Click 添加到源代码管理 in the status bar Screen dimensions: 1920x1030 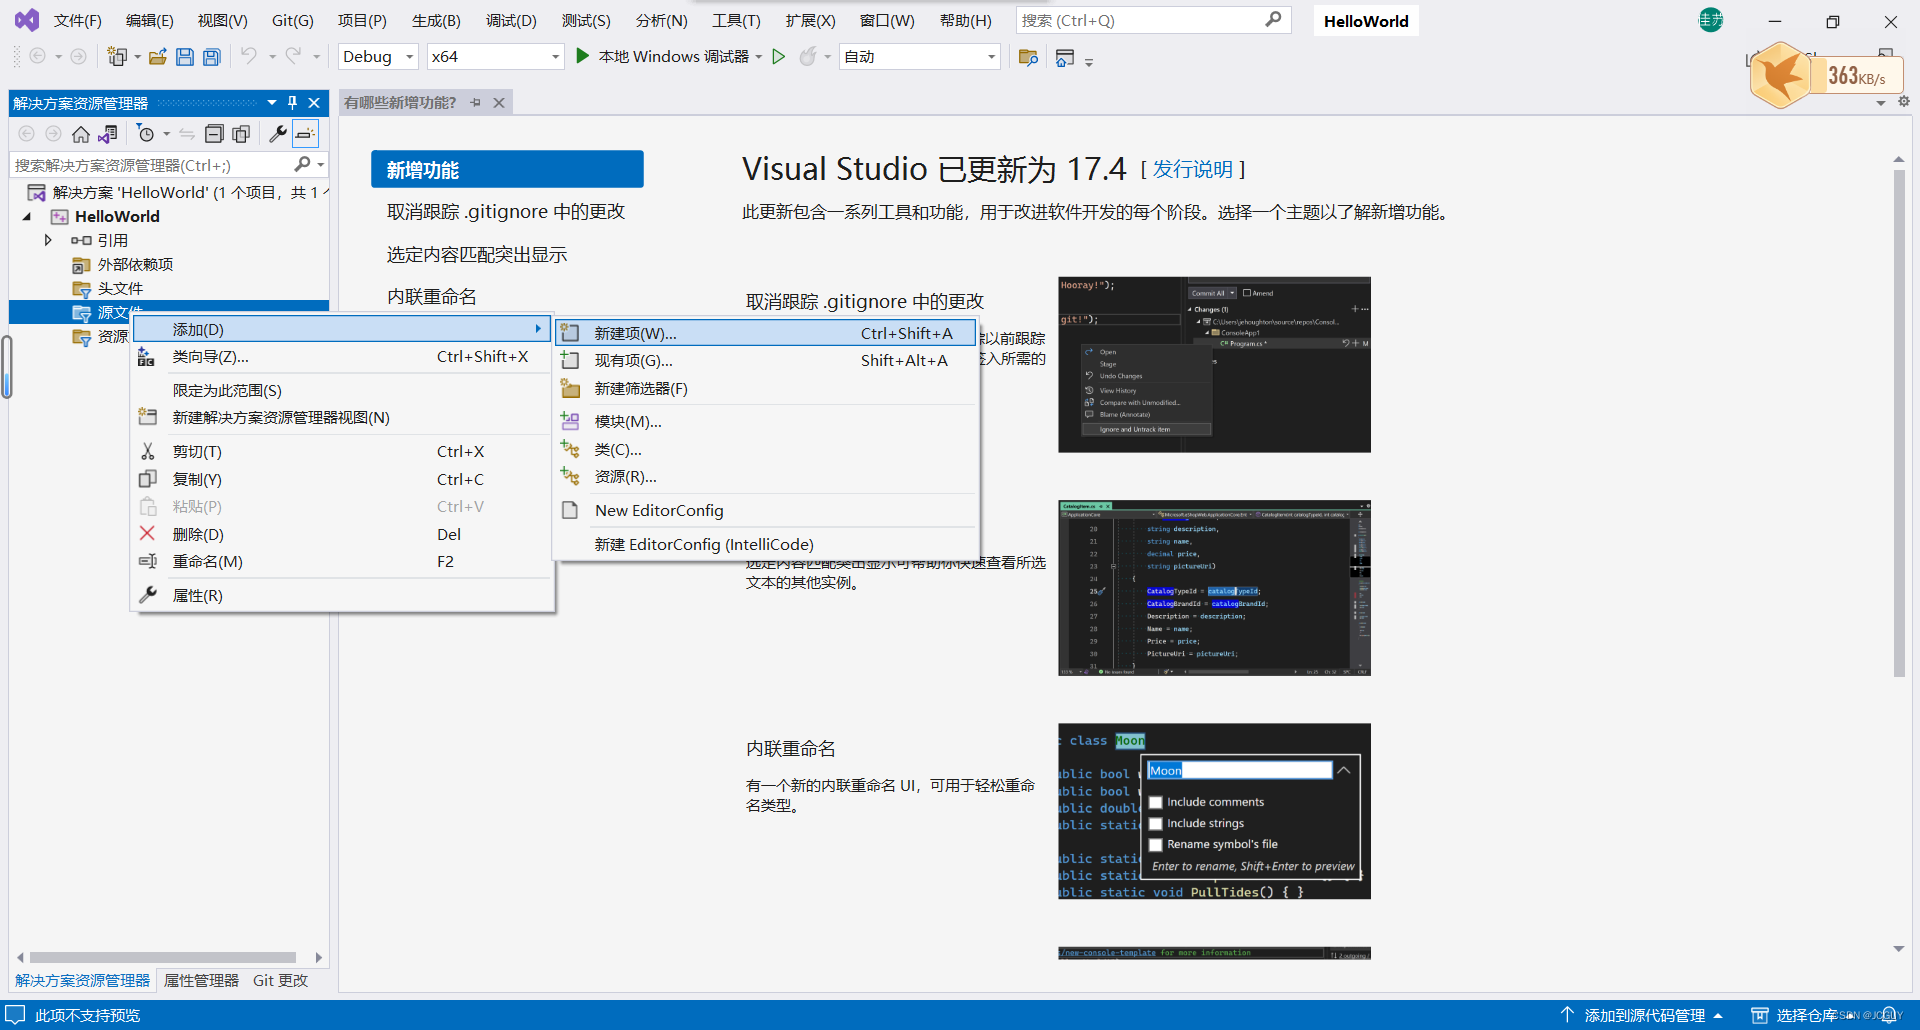1650,1014
